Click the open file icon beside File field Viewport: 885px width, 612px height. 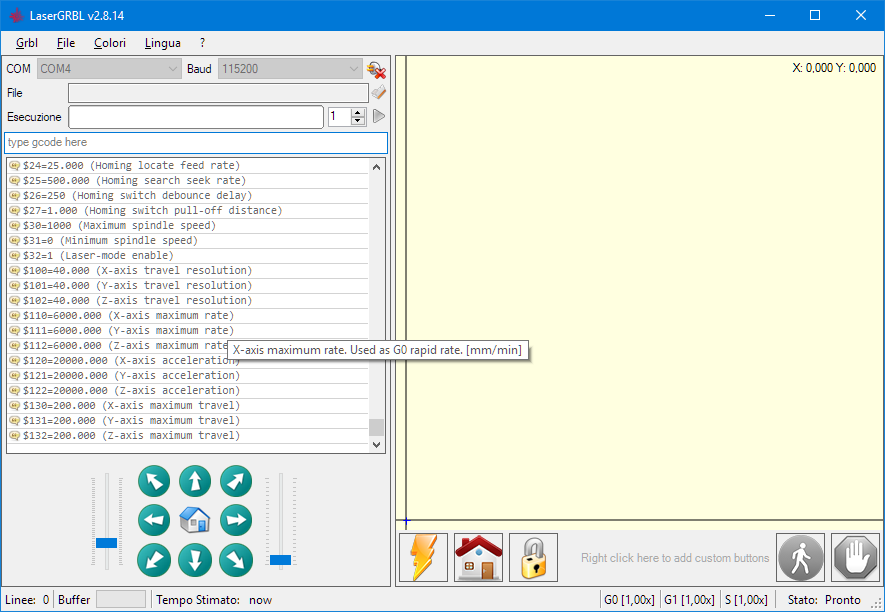[379, 93]
